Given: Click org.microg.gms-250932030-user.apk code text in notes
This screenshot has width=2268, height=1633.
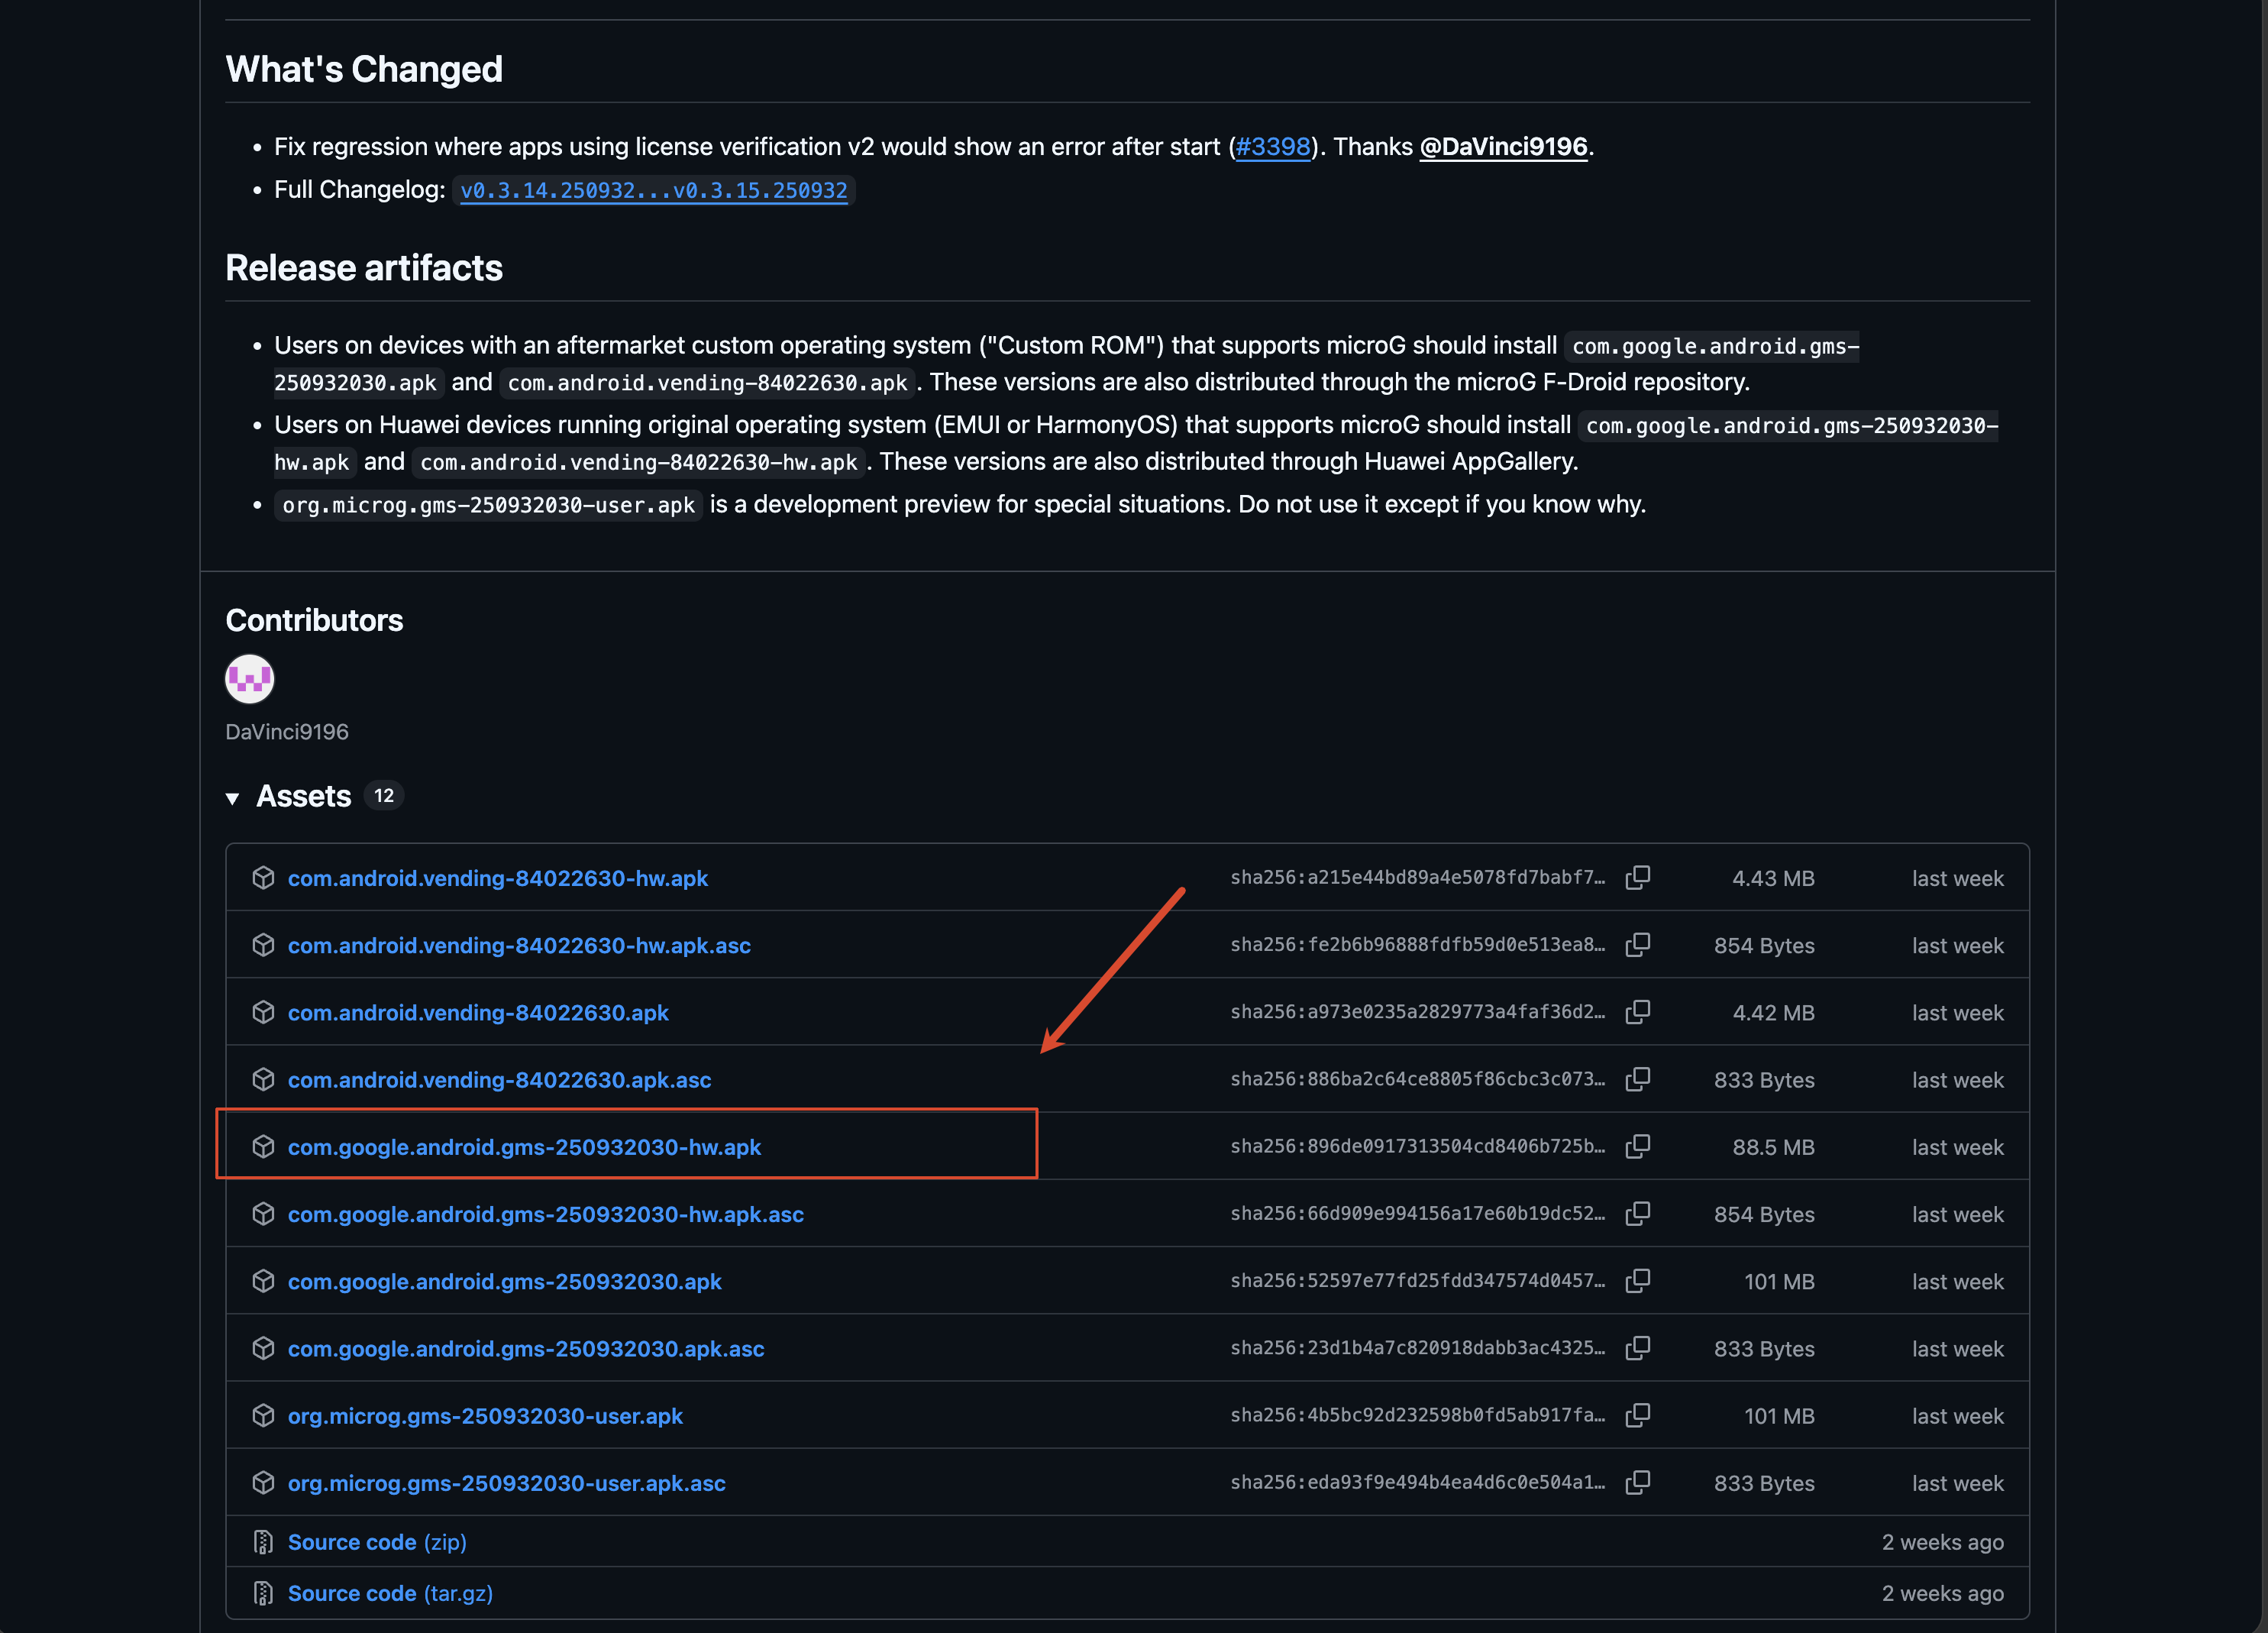Looking at the screenshot, I should click(x=488, y=505).
